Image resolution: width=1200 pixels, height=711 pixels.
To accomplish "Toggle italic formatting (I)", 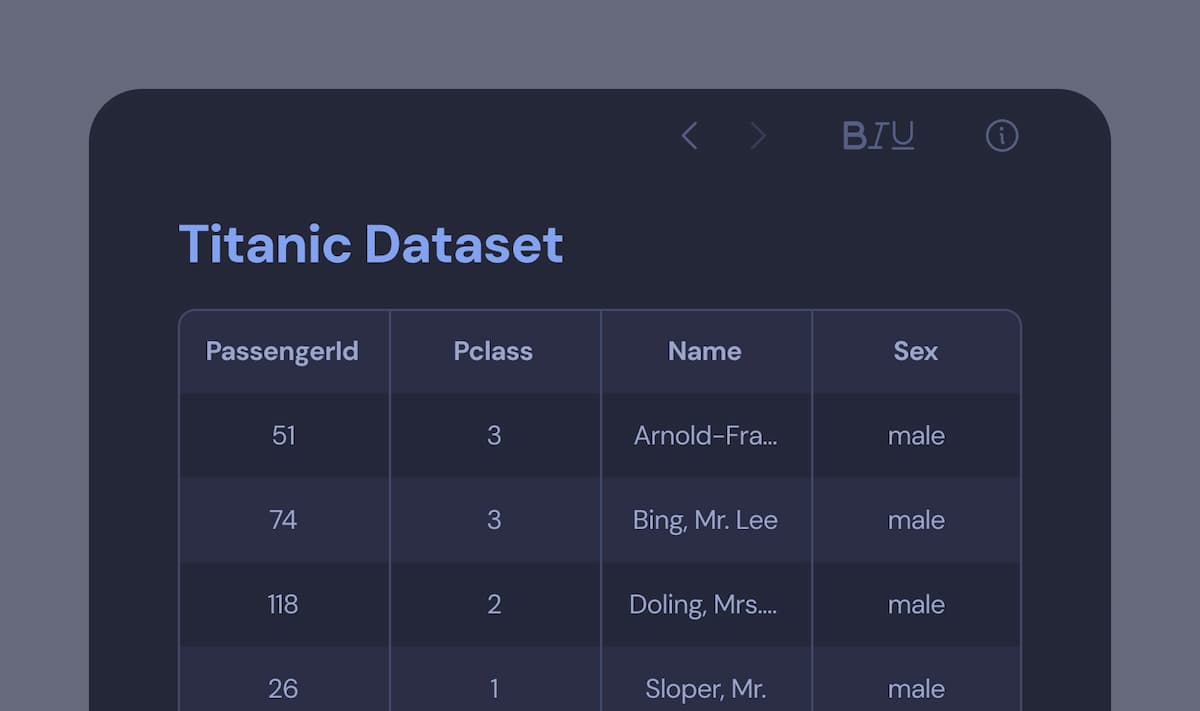I will click(878, 136).
